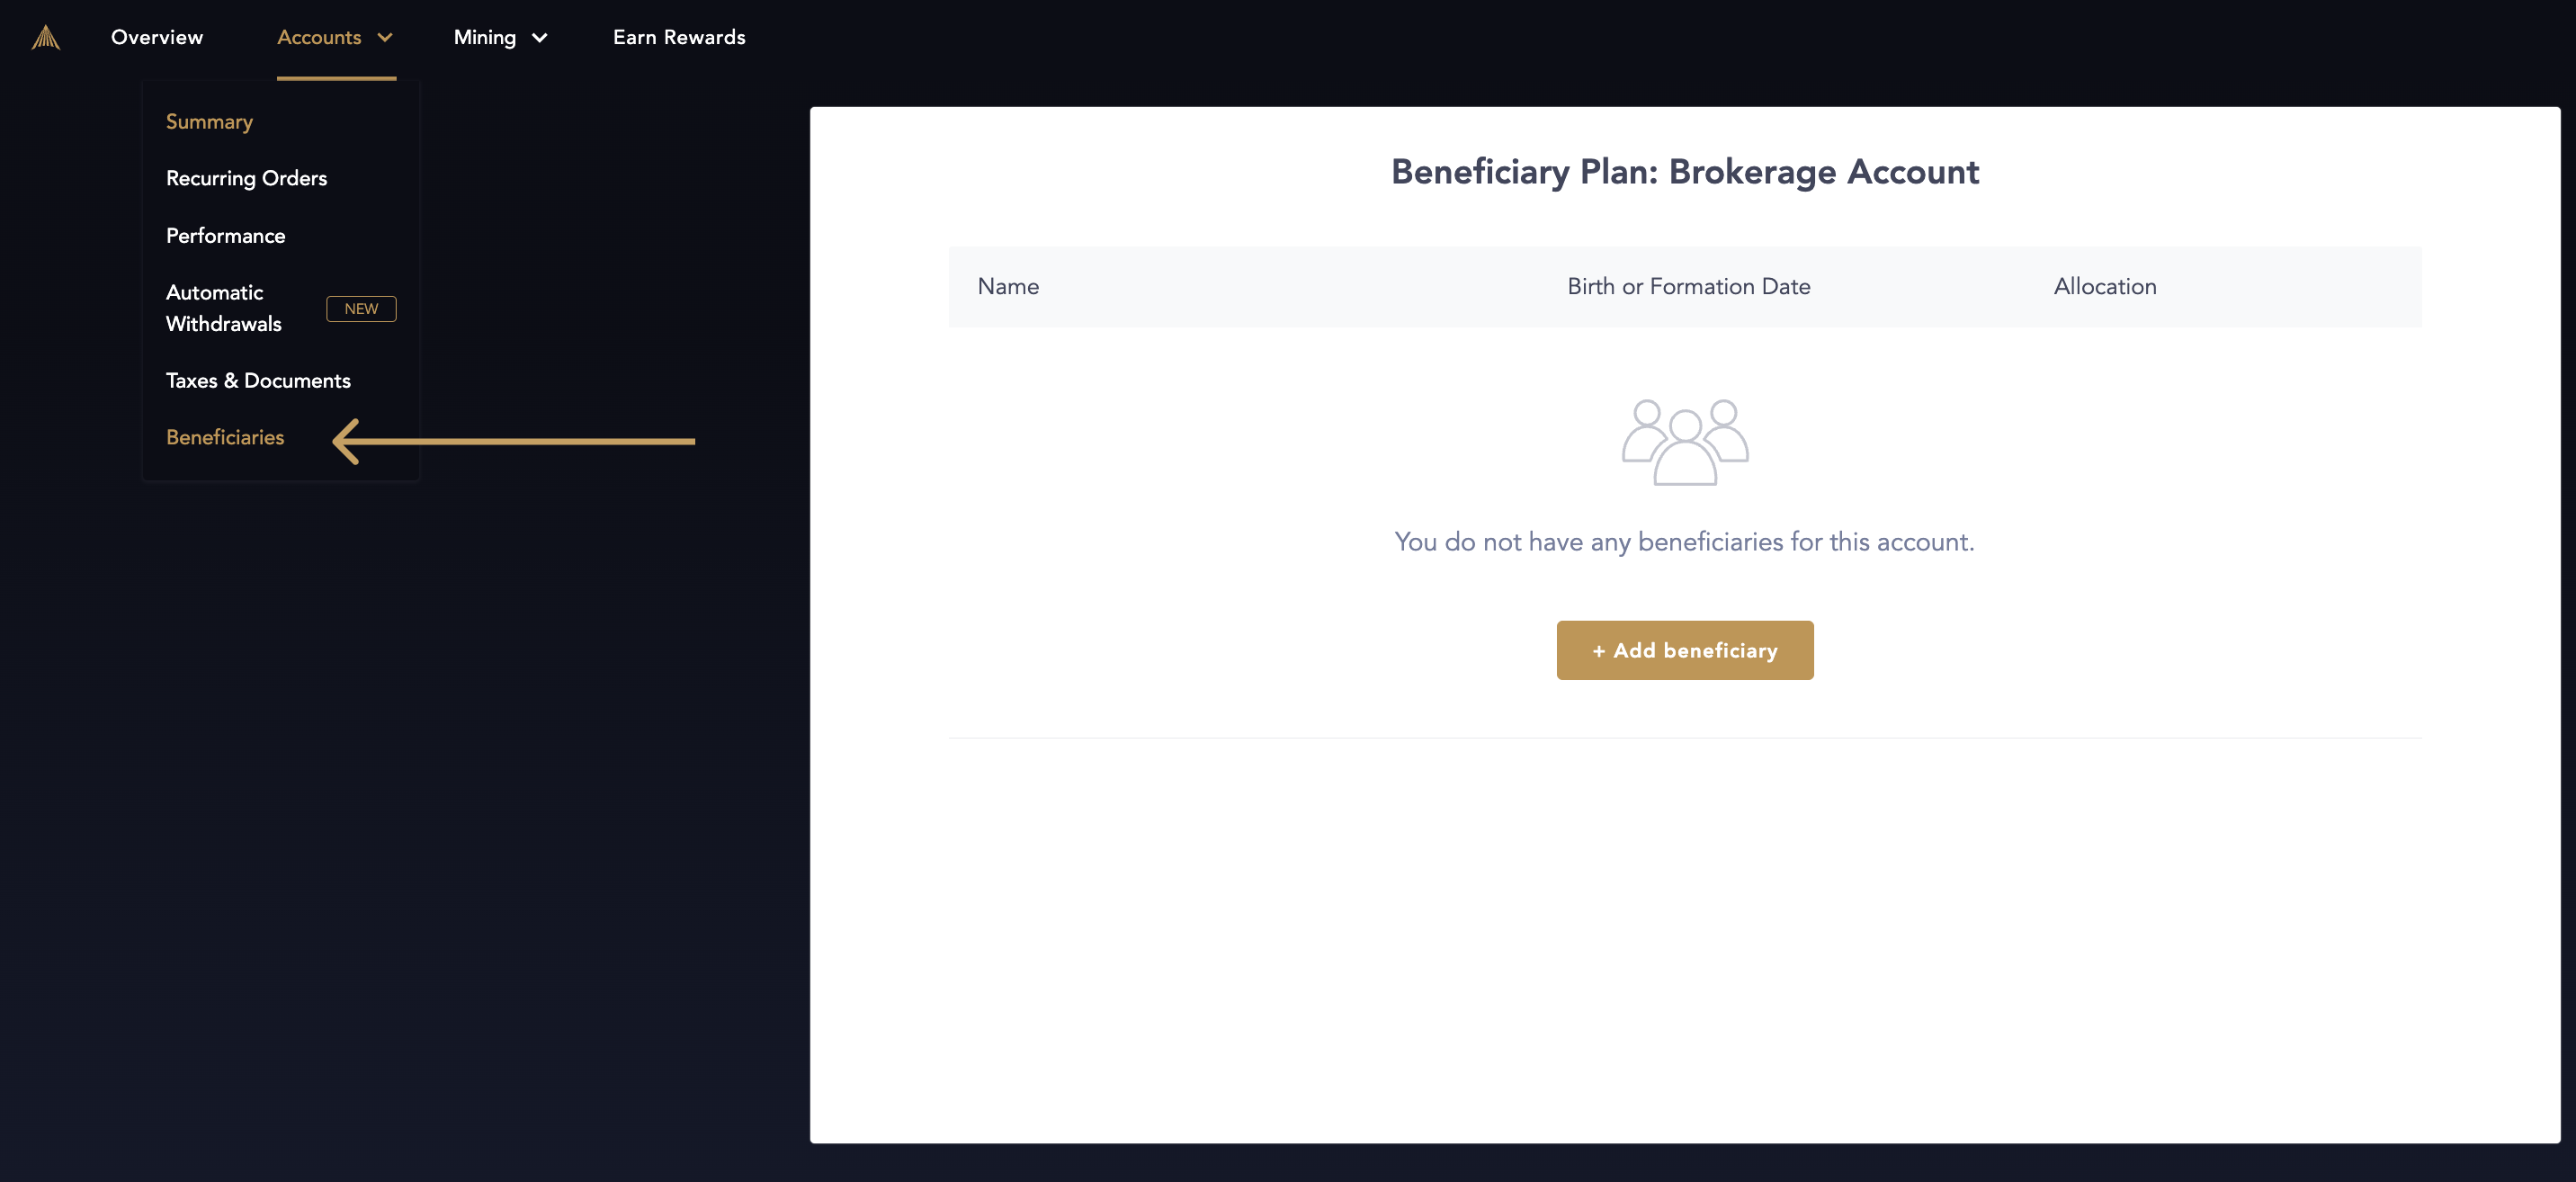Select Allocation column header
The height and width of the screenshot is (1182, 2576).
click(2106, 286)
